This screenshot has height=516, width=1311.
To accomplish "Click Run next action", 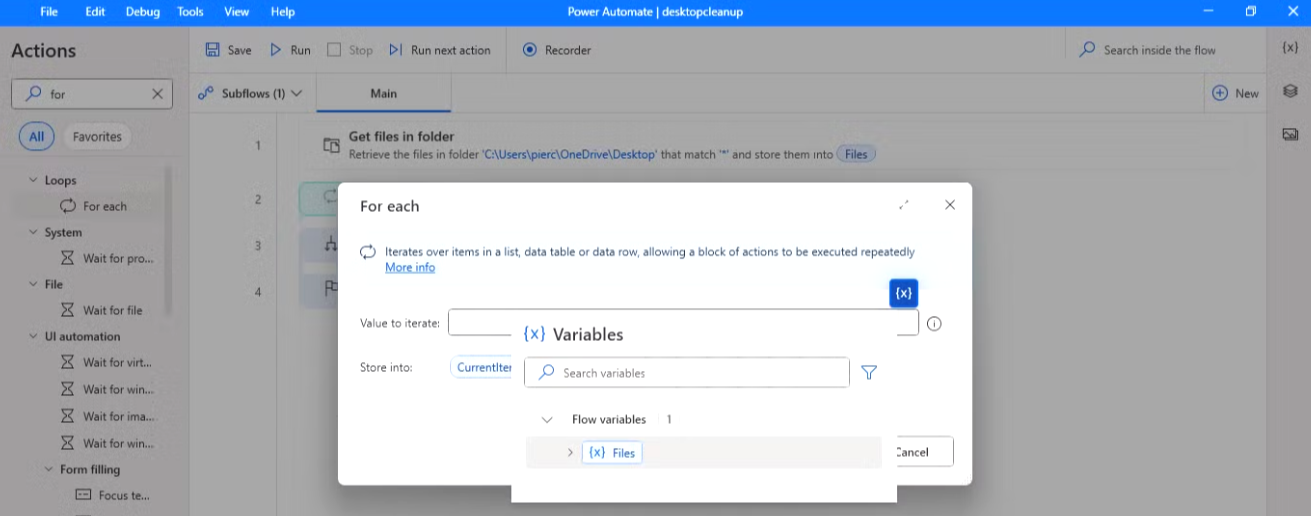I will 439,50.
